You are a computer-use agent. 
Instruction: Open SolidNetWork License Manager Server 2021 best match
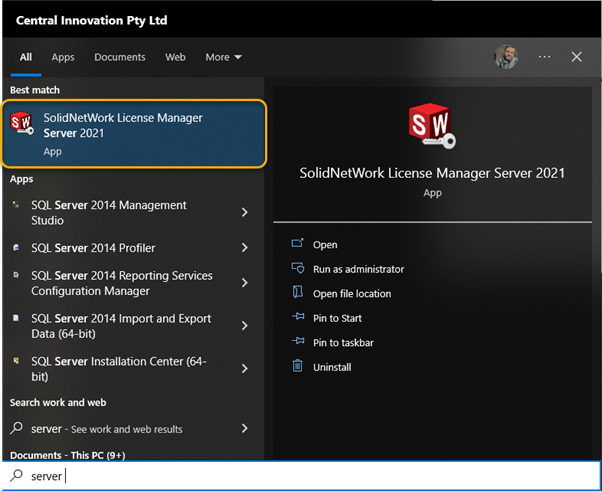point(134,134)
